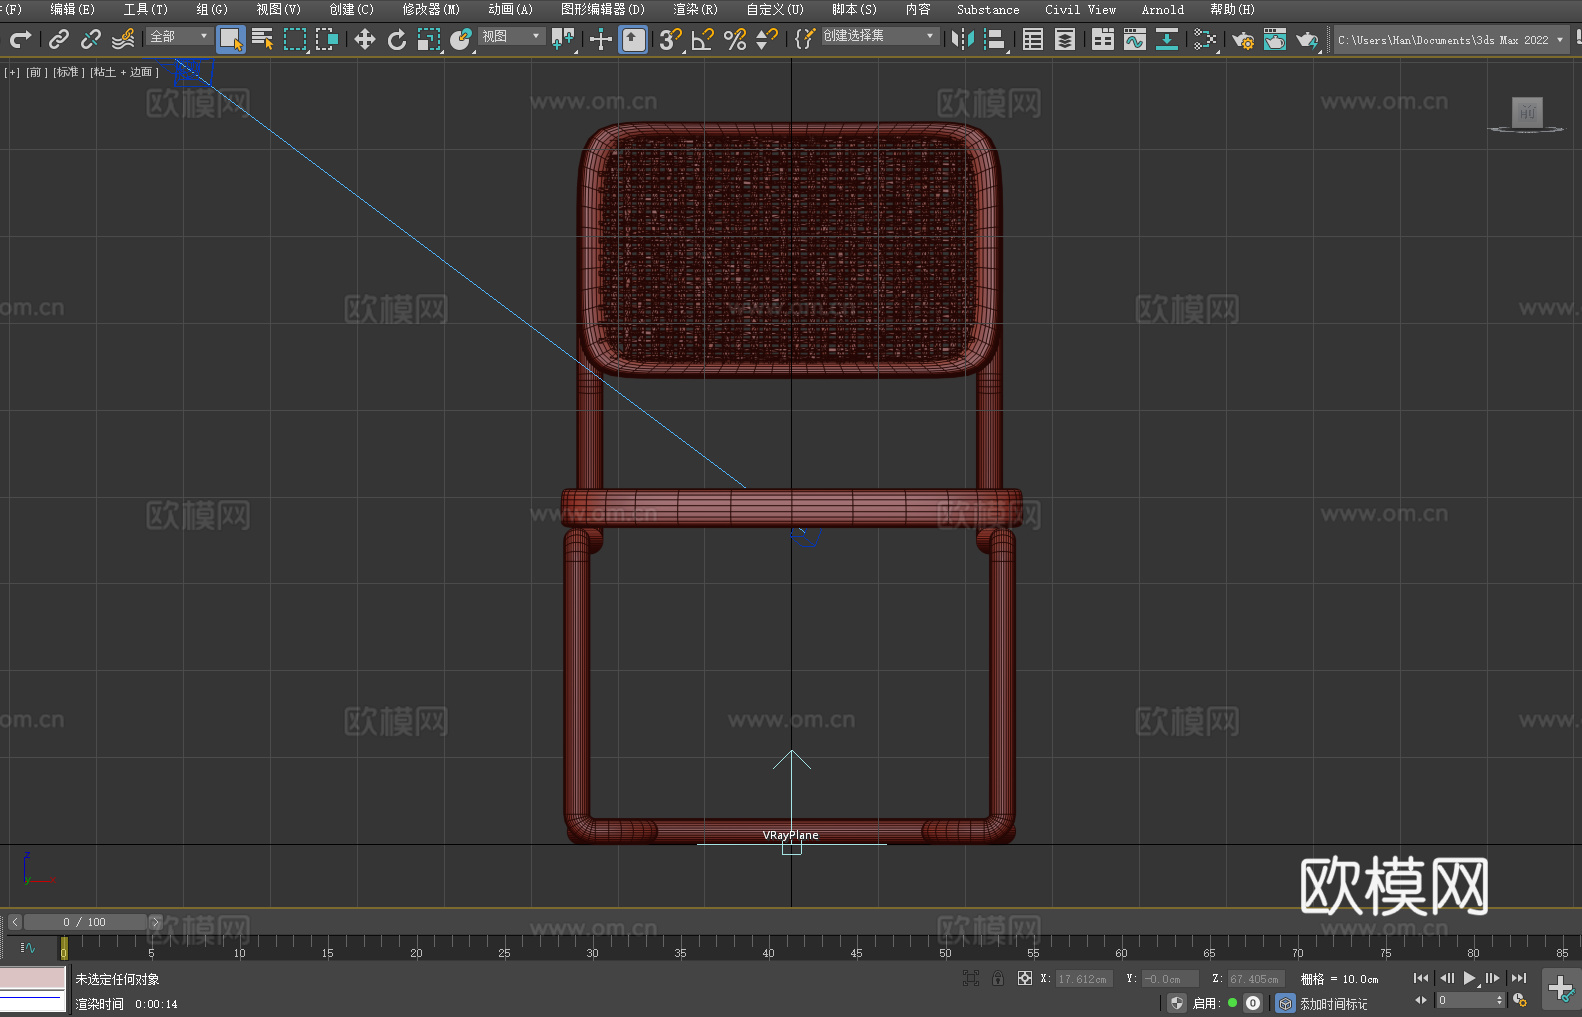Click Bind to Space Warp icon

(x=123, y=39)
